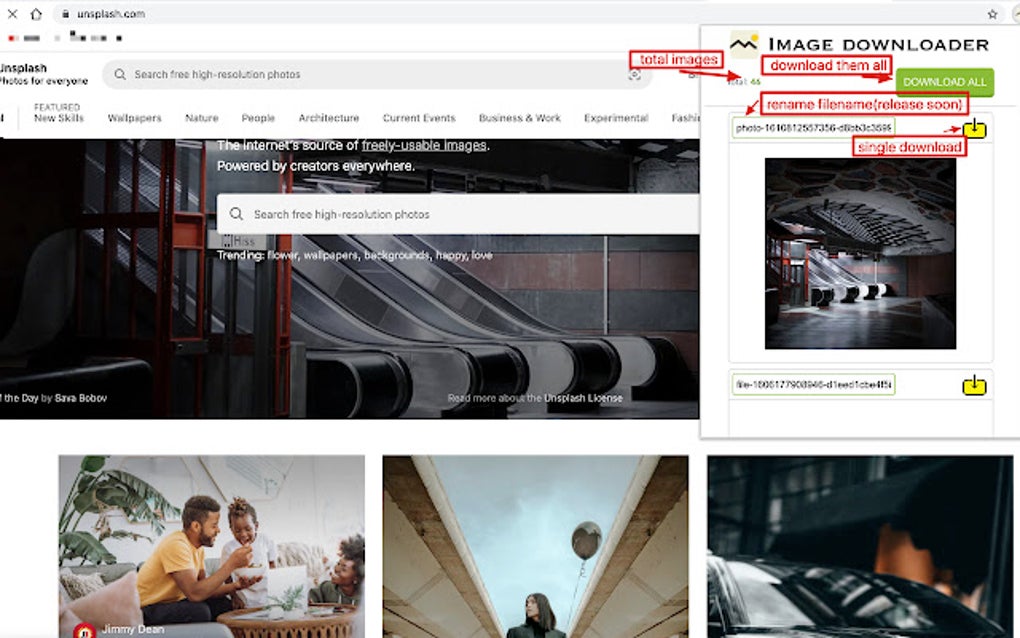Screen dimensions: 1020x638
Task: Open the Wallpapers category
Action: coord(134,117)
